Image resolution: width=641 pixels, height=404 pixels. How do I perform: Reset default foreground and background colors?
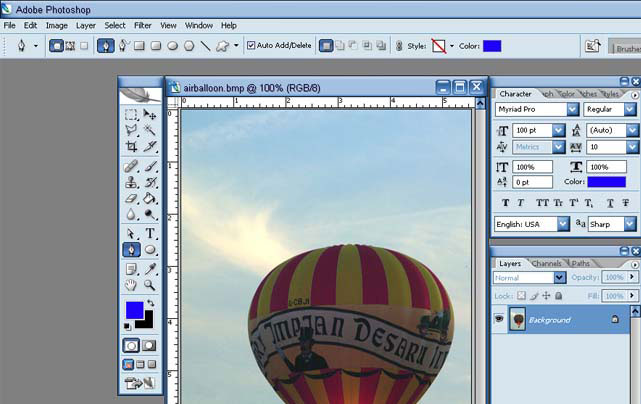pos(128,326)
